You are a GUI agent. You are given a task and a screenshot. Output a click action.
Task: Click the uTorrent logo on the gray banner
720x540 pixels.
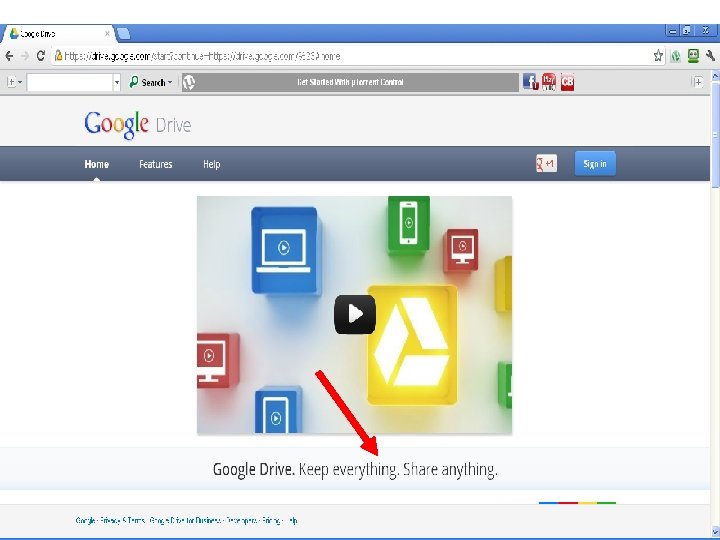pos(189,82)
